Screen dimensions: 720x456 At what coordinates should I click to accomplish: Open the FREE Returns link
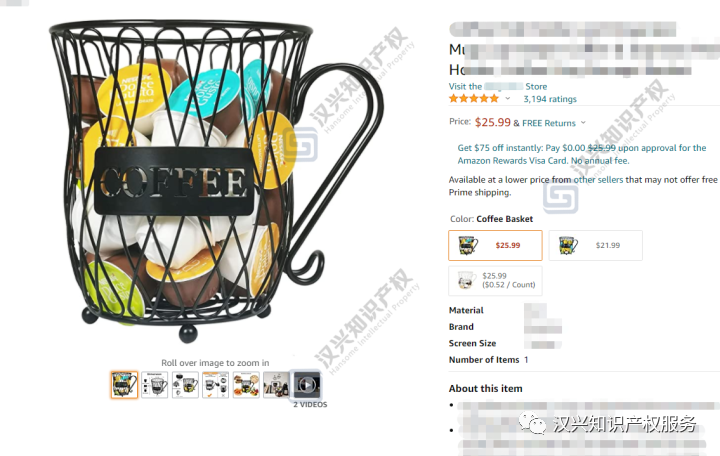click(549, 123)
